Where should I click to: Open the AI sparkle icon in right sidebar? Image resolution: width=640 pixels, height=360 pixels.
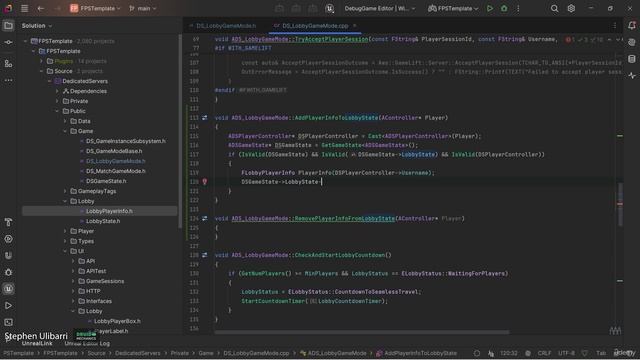[632, 76]
